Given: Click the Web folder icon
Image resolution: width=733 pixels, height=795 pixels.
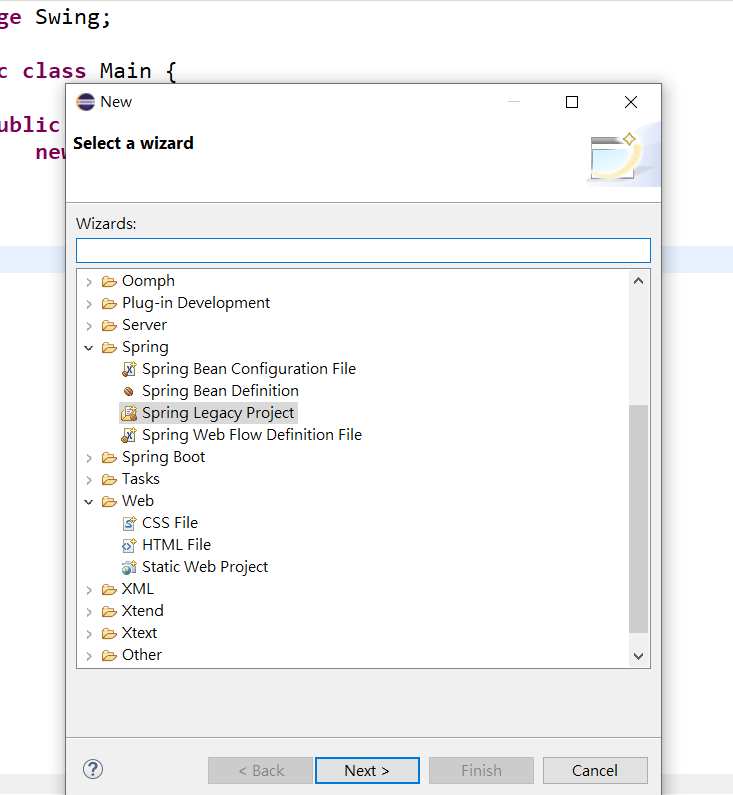Looking at the screenshot, I should click(109, 501).
